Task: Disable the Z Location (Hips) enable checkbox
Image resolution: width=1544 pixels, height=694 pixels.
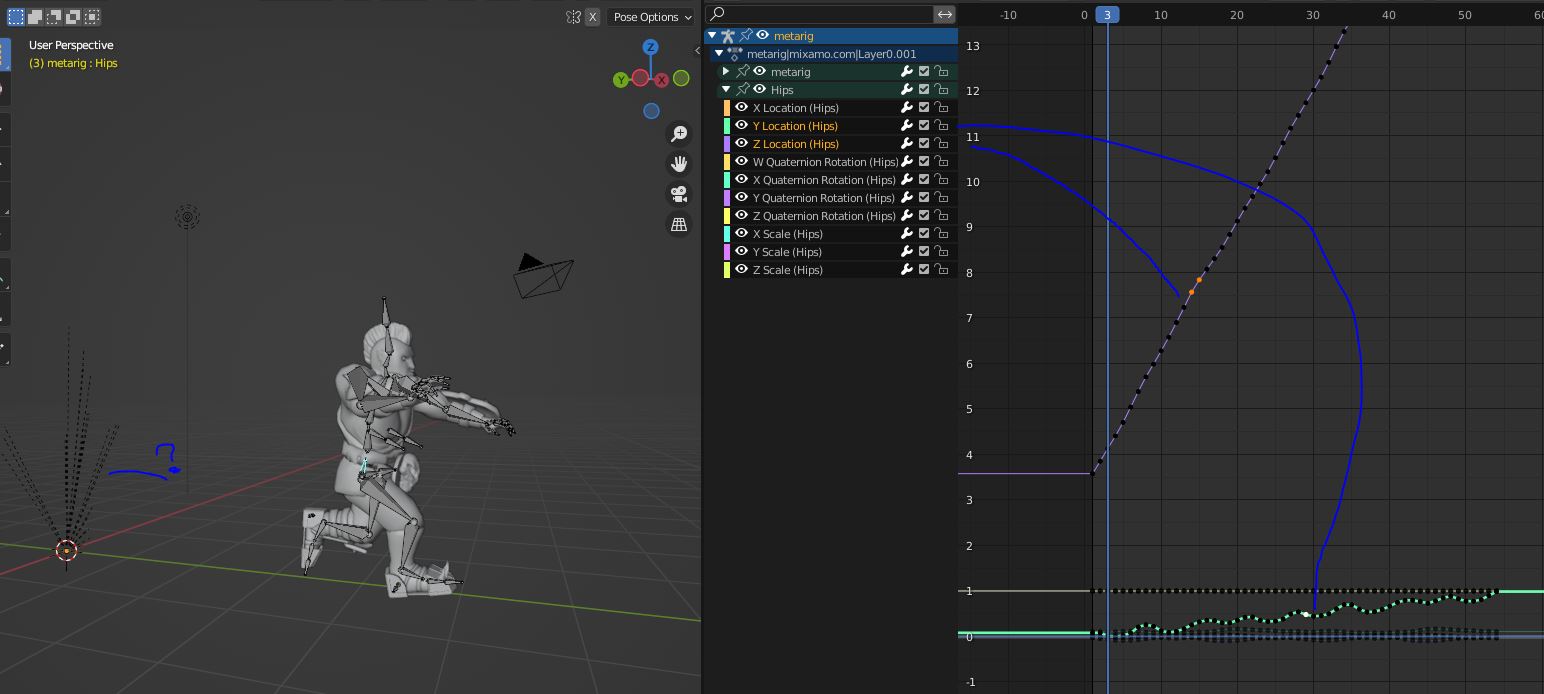Action: pos(923,143)
